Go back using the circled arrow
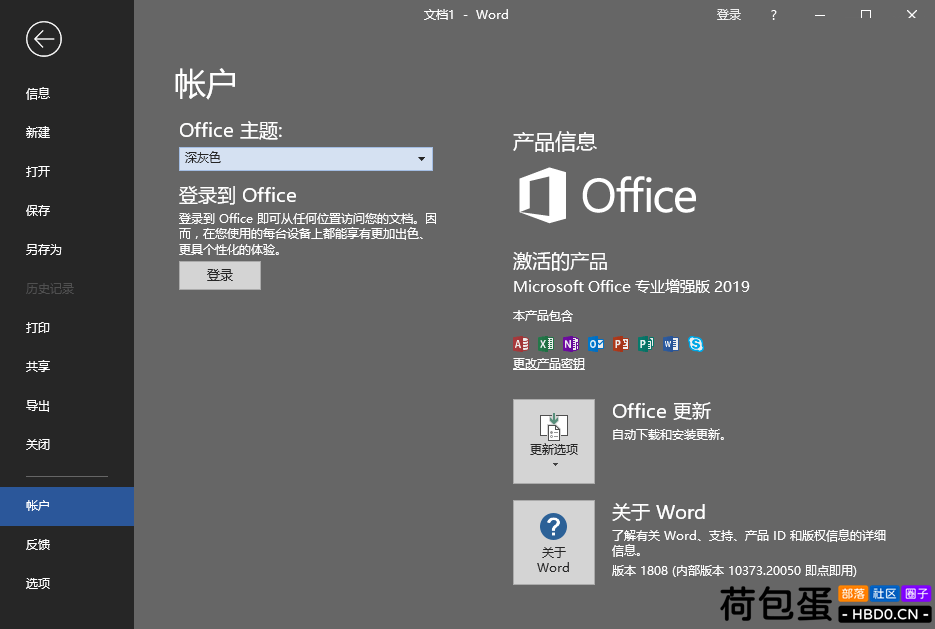The width and height of the screenshot is (935, 629). 44,39
